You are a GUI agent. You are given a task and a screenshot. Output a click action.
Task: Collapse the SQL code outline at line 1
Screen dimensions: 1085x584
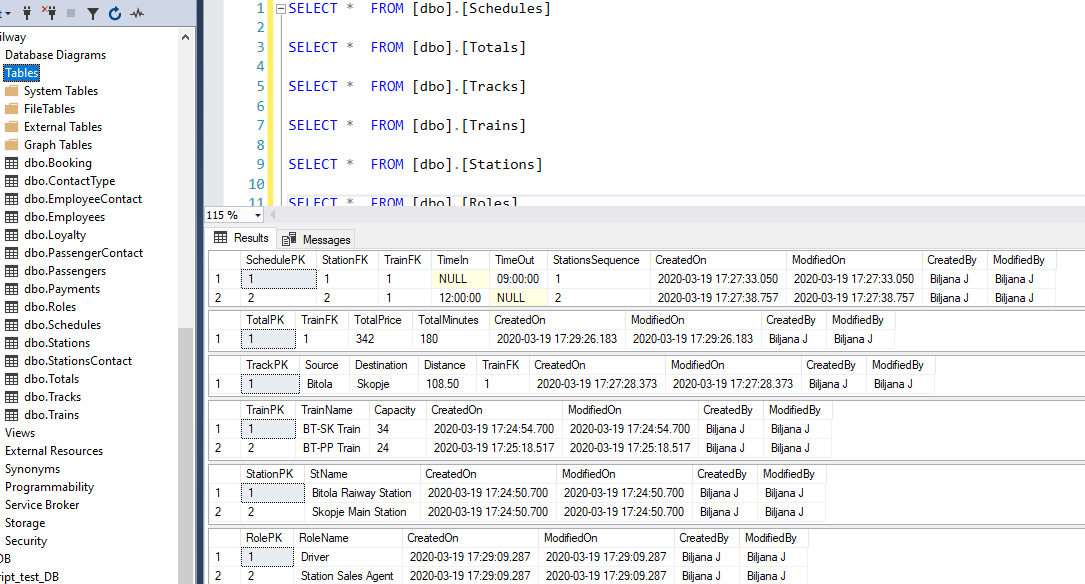[x=280, y=9]
